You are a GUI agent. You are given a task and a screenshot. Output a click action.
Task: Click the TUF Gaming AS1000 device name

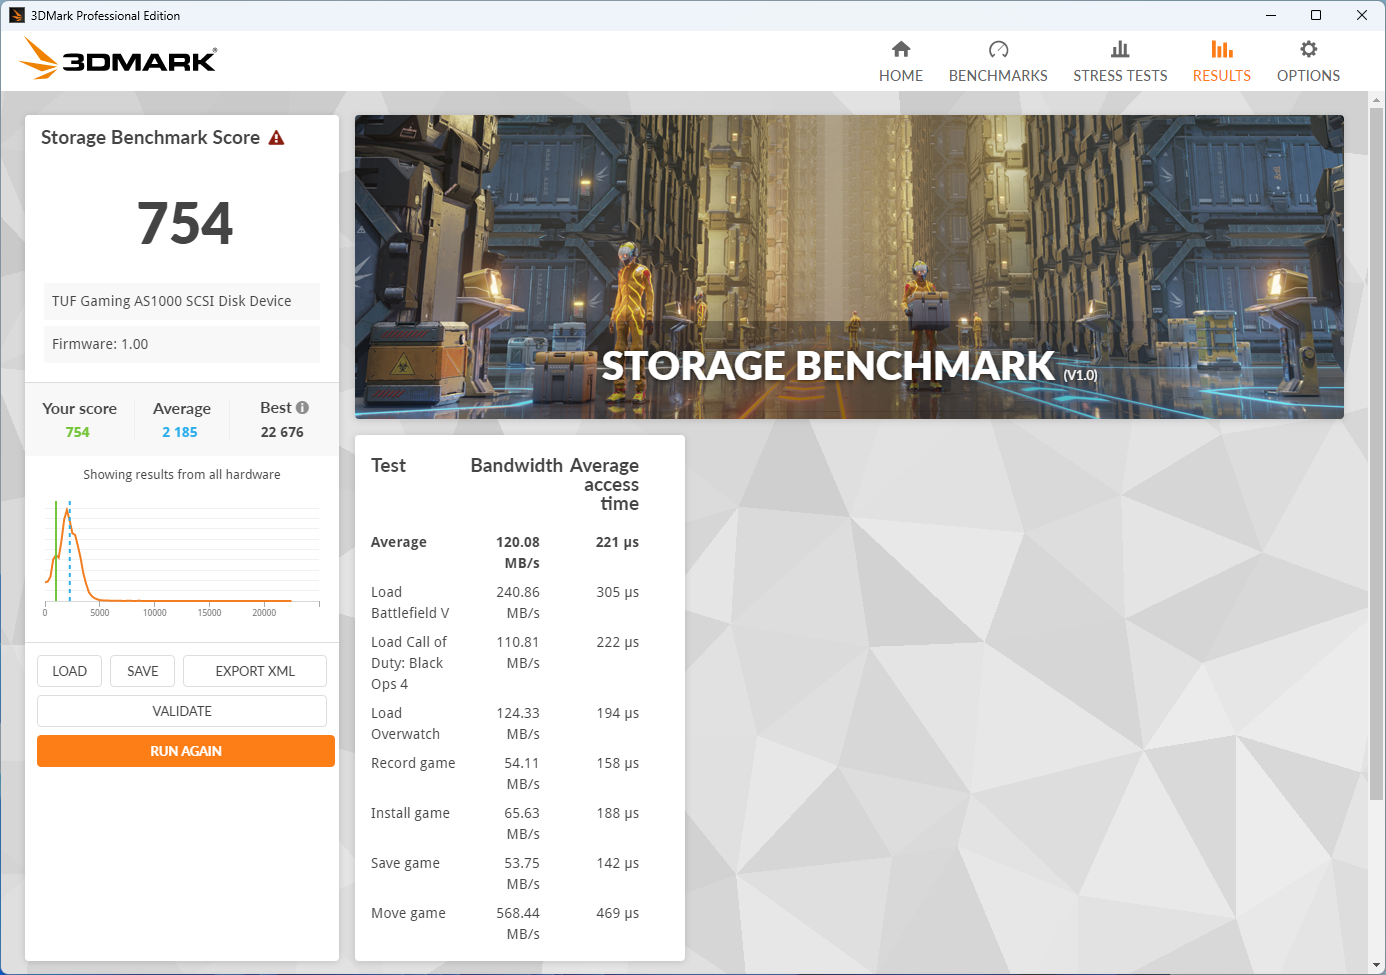click(x=182, y=301)
